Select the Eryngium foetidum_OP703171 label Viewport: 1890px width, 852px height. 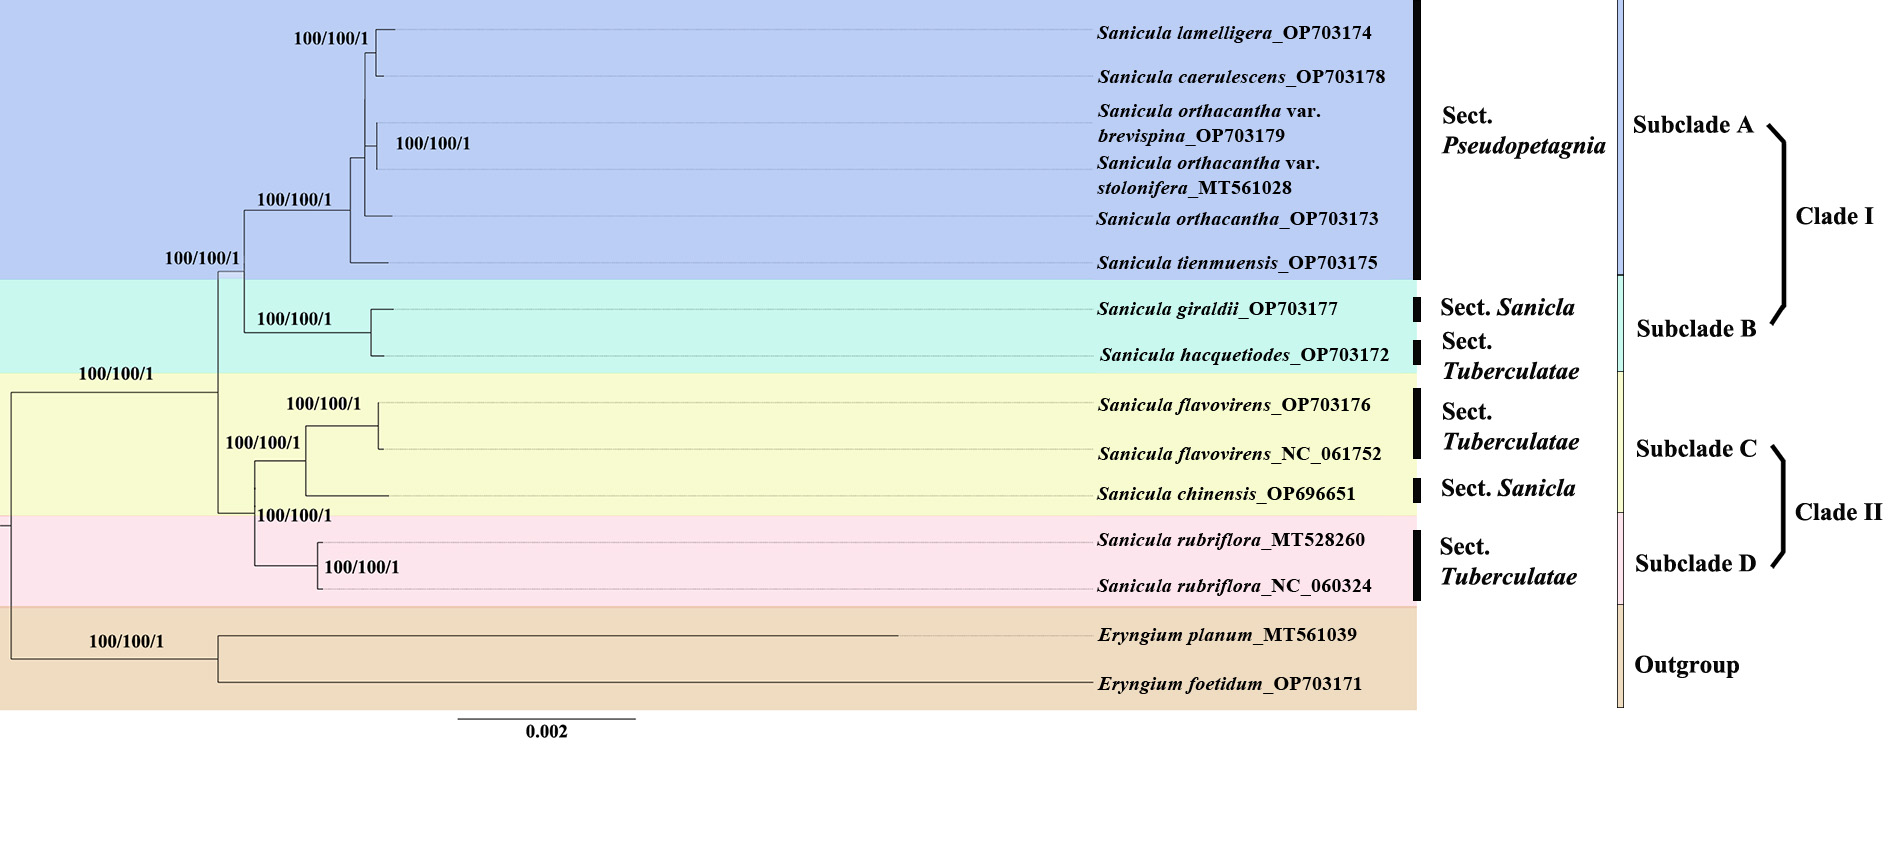click(x=1229, y=684)
